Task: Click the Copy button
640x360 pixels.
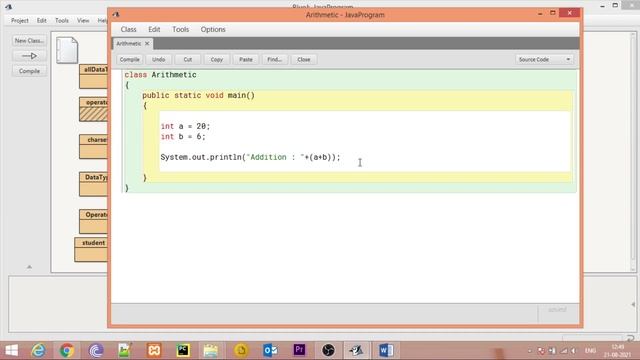Action: coord(217,60)
